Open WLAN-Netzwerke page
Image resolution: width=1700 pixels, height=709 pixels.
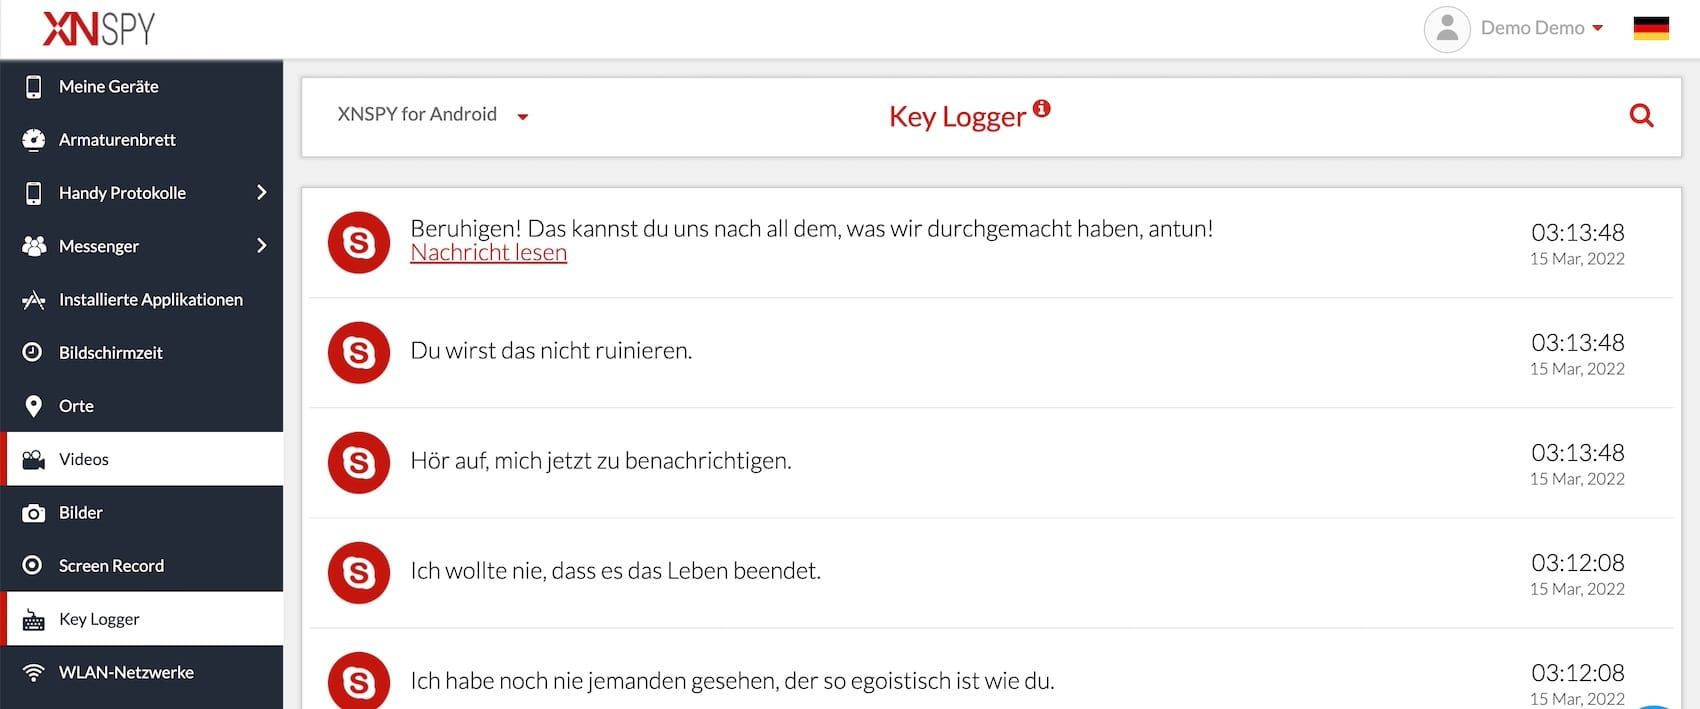(142, 673)
